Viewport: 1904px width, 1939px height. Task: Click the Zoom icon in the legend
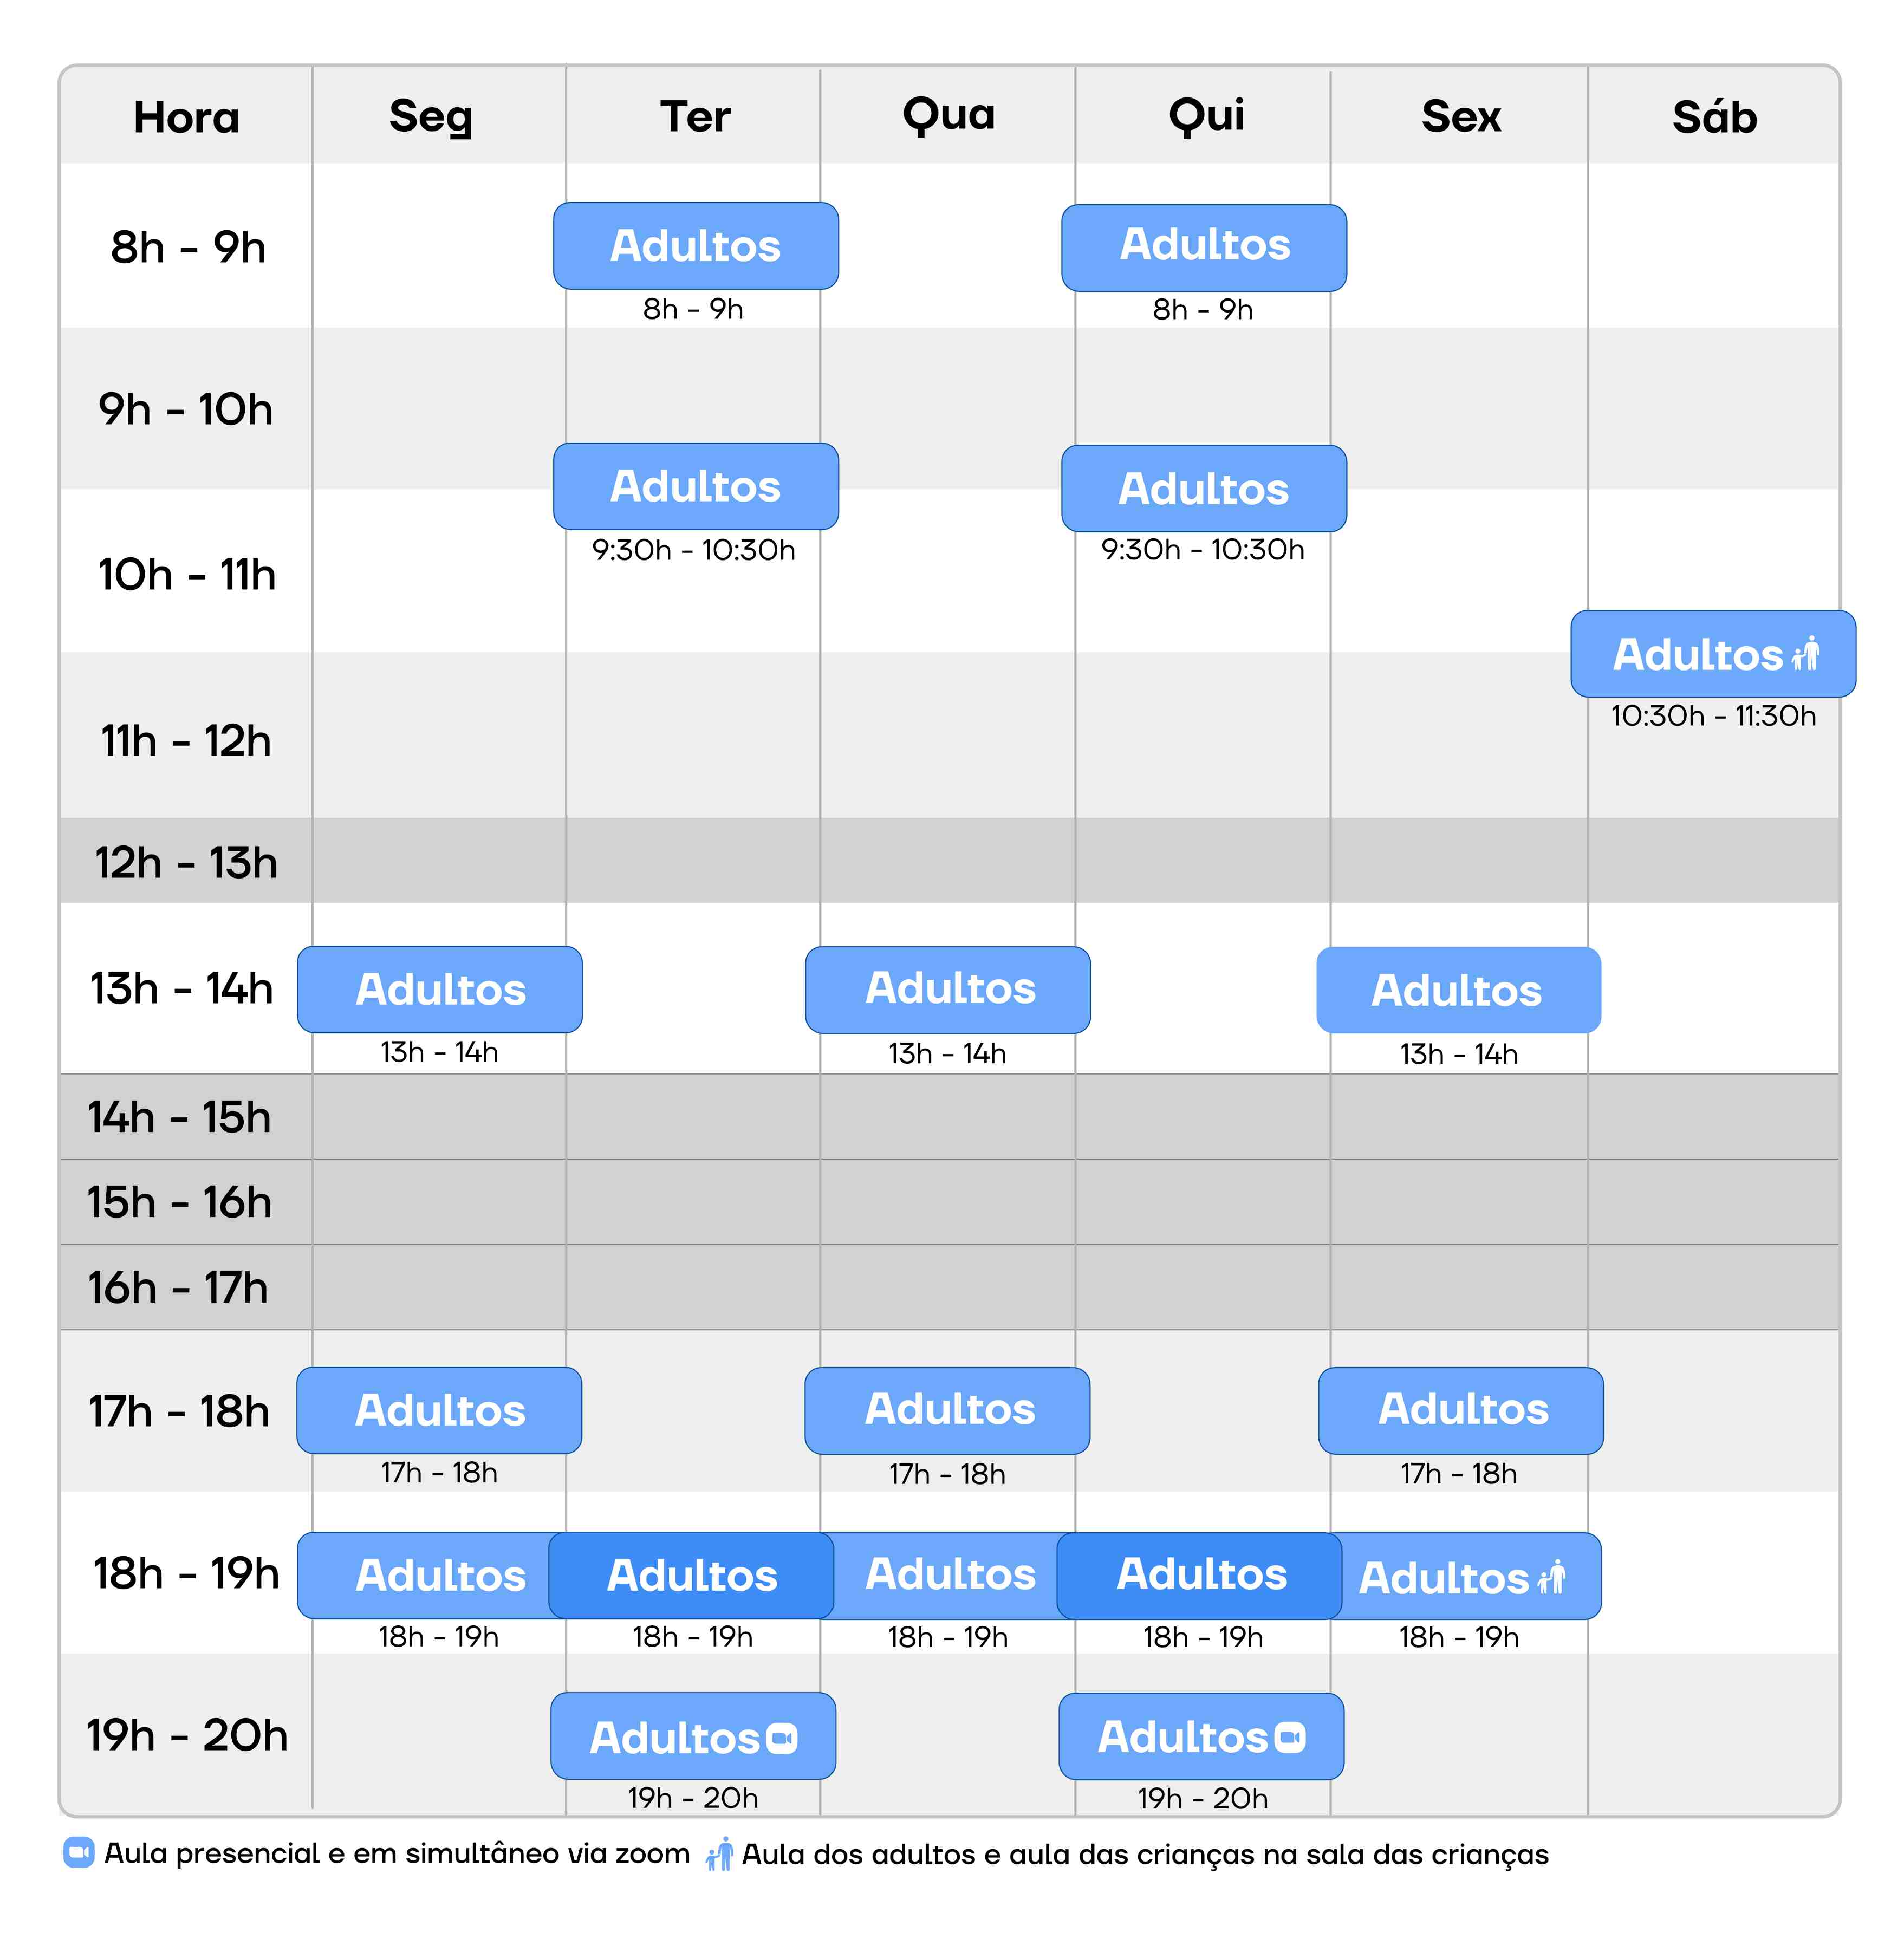pos(79,1853)
